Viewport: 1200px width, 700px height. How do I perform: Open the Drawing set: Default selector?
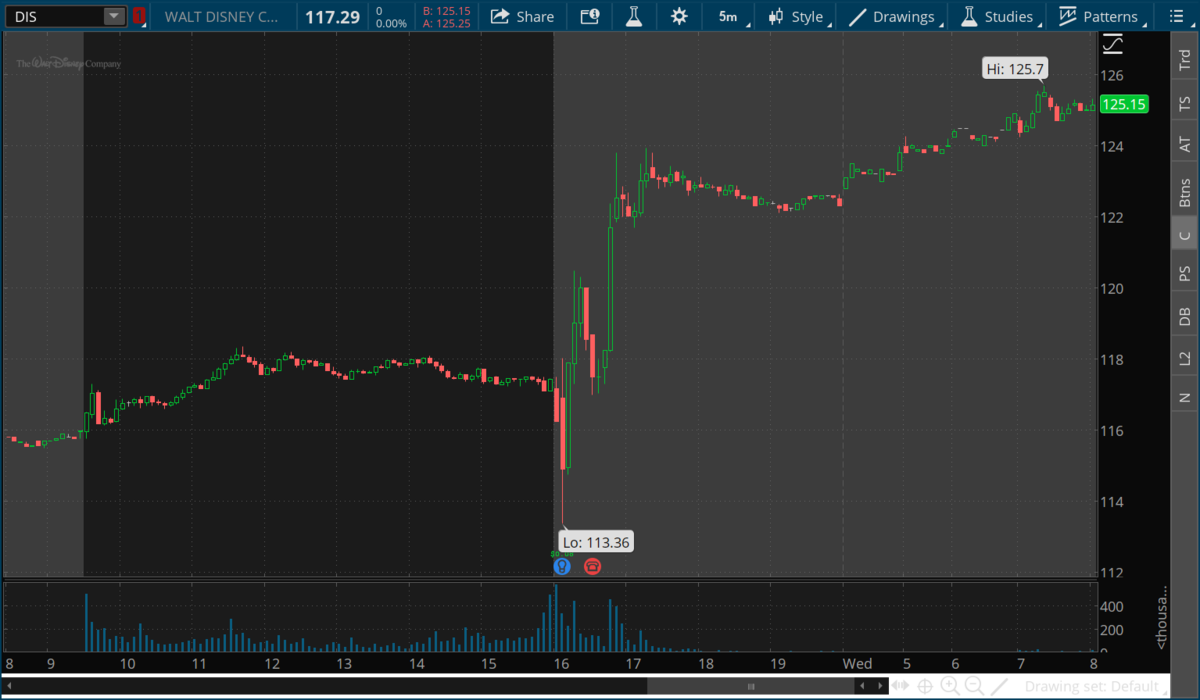click(x=1095, y=686)
